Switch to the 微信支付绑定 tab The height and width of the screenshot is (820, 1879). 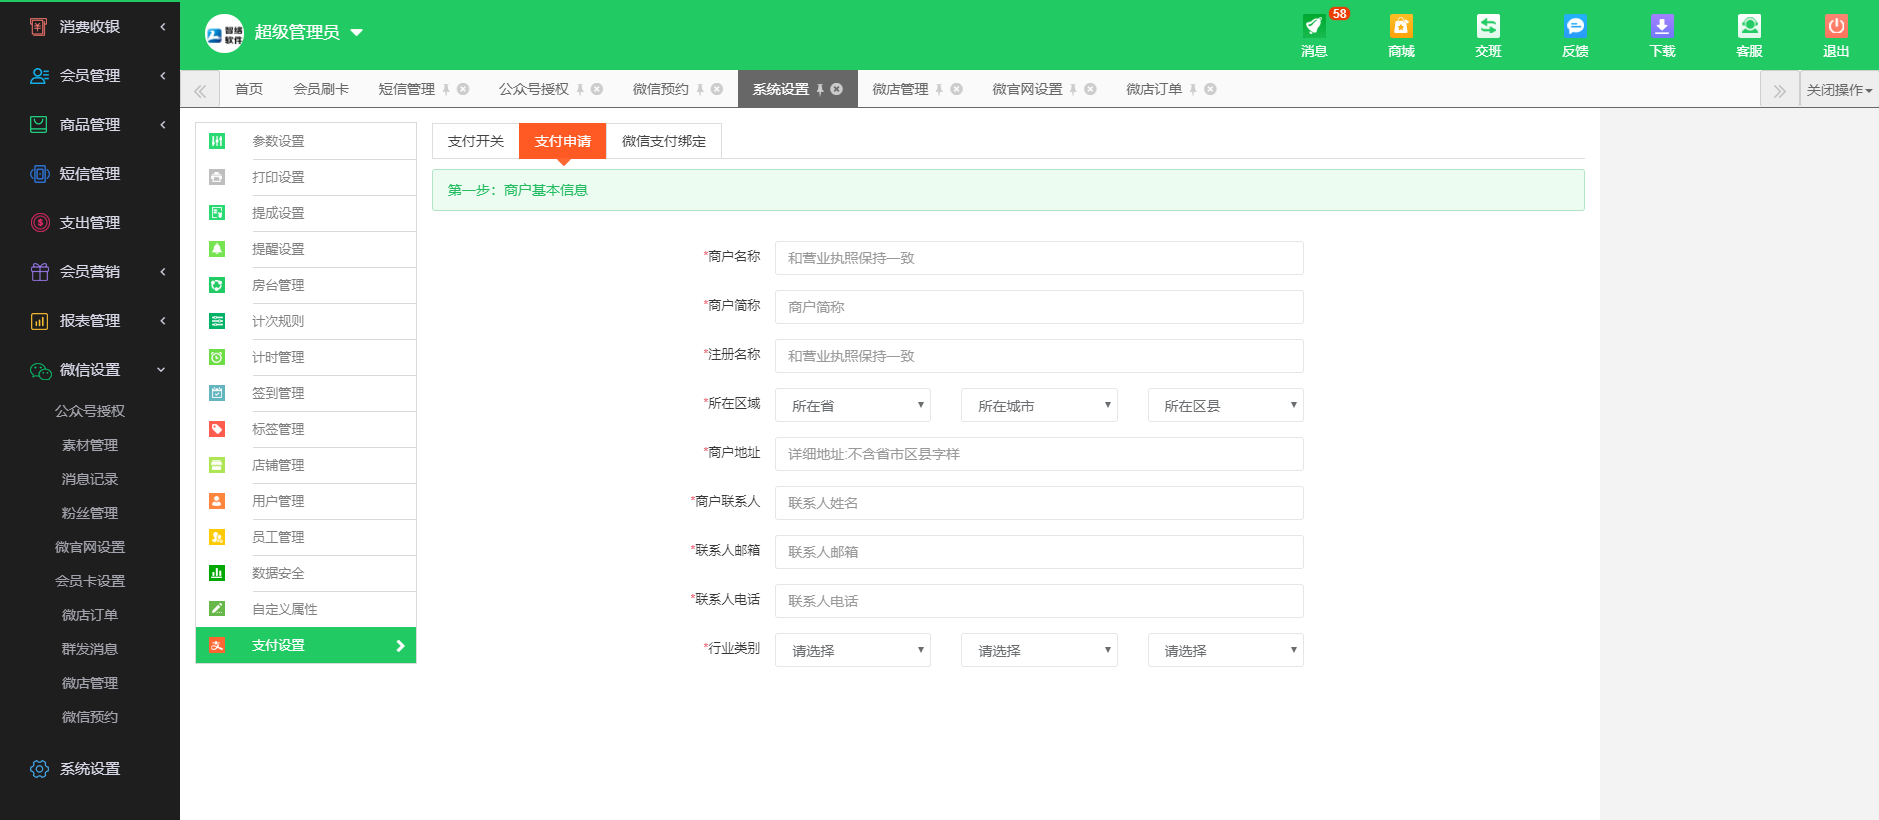click(x=664, y=141)
